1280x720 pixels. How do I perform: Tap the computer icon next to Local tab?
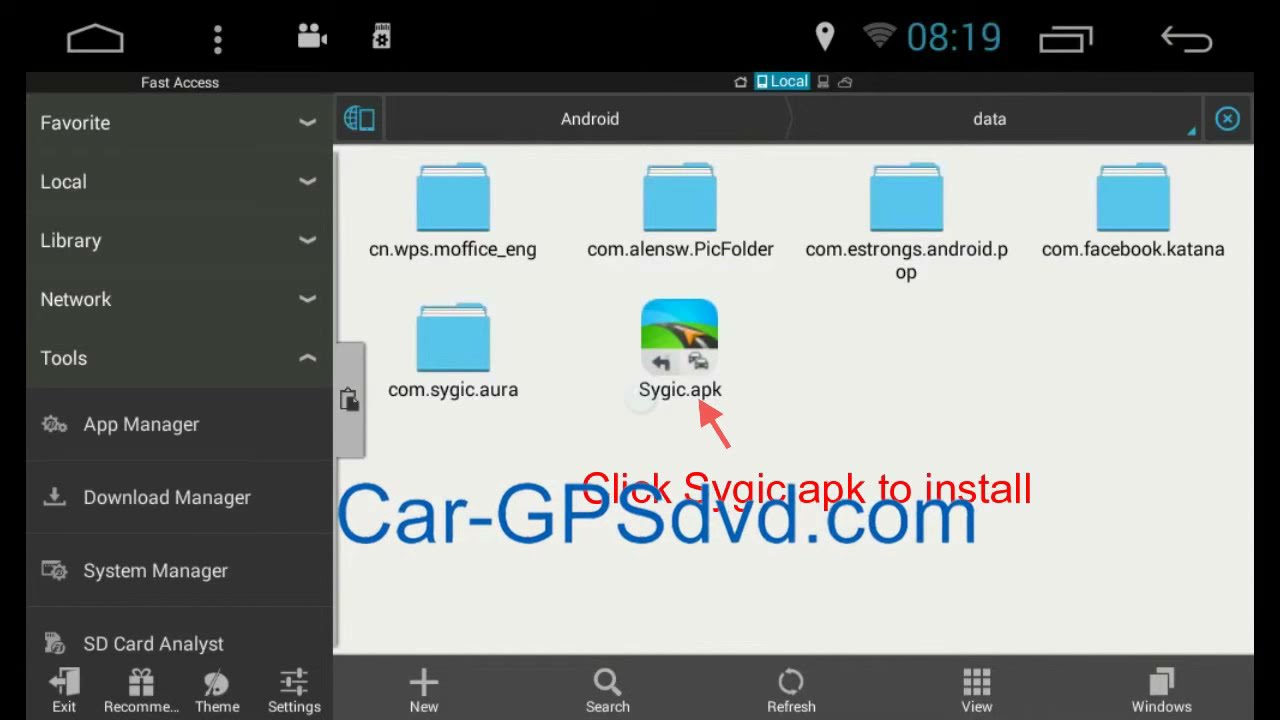coord(823,82)
